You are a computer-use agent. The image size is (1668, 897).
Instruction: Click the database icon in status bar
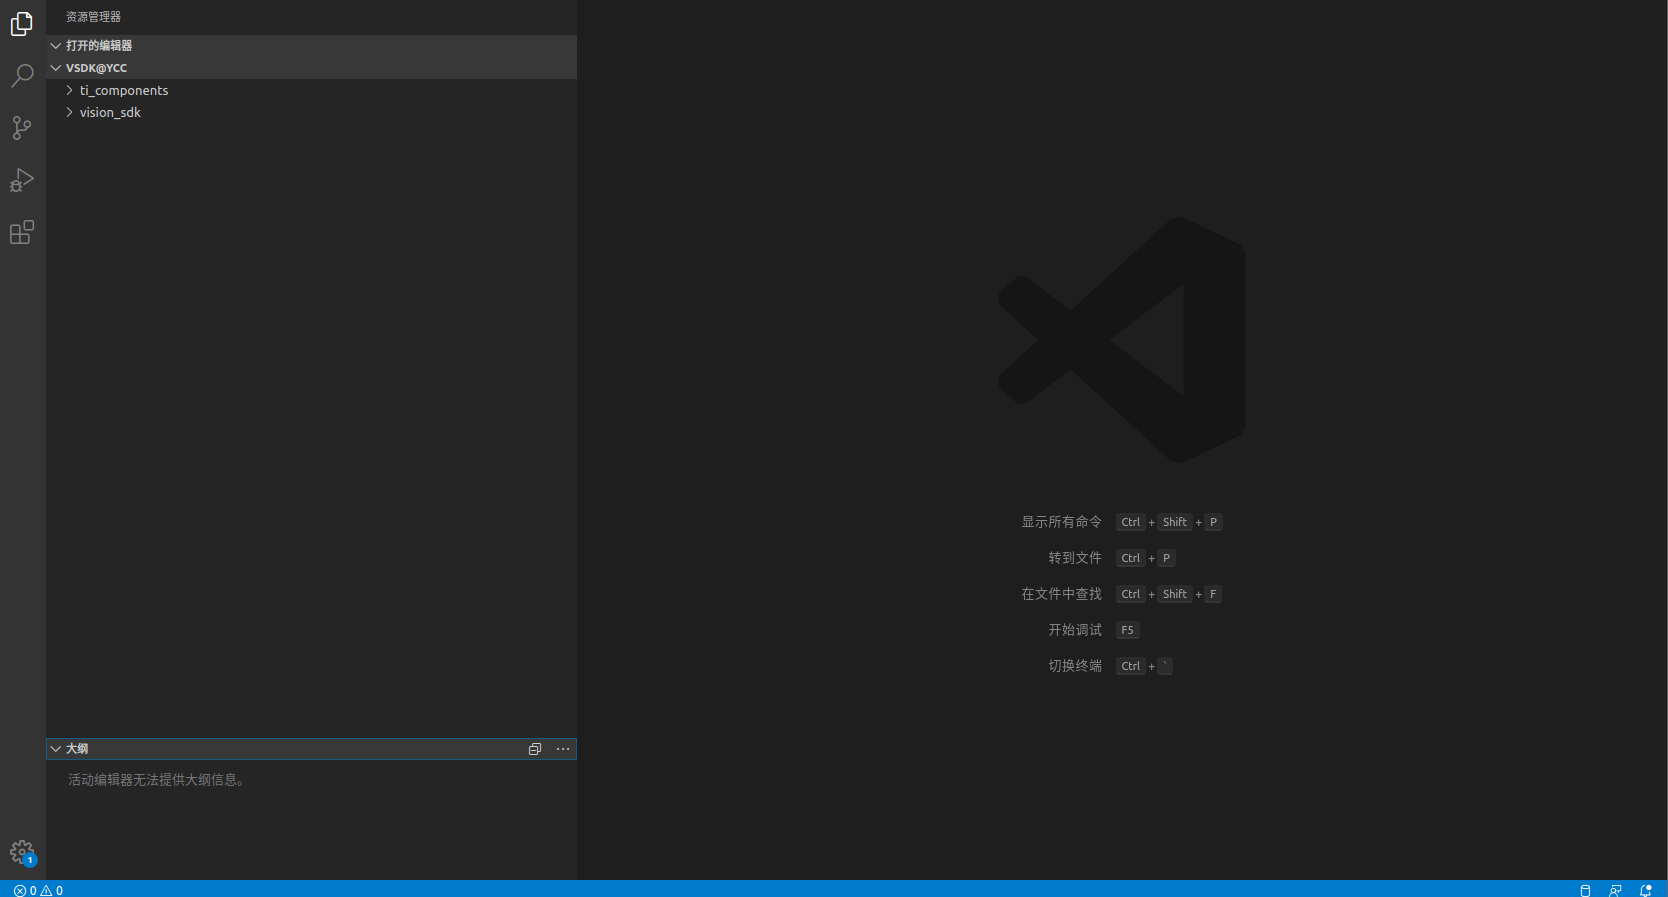click(x=1585, y=890)
